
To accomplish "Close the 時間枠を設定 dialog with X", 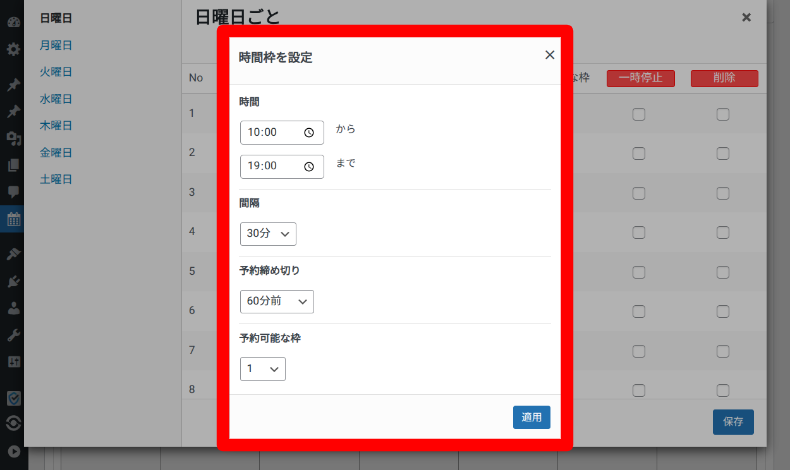I will point(550,55).
